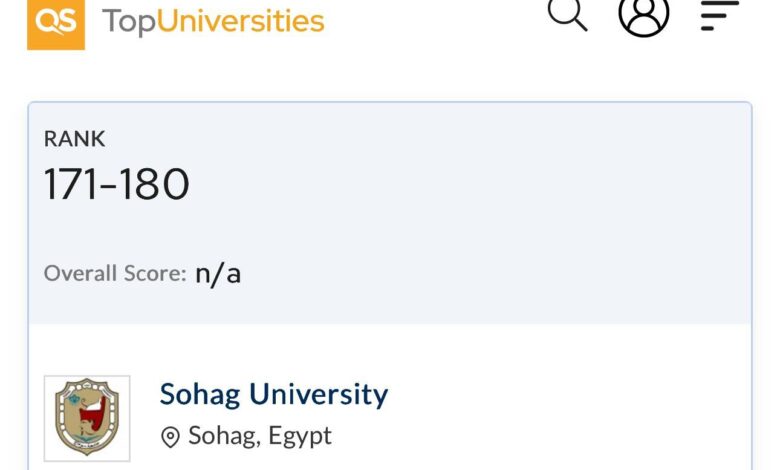The height and width of the screenshot is (470, 780).
Task: Click blank header space left of search icon
Action: [440, 20]
